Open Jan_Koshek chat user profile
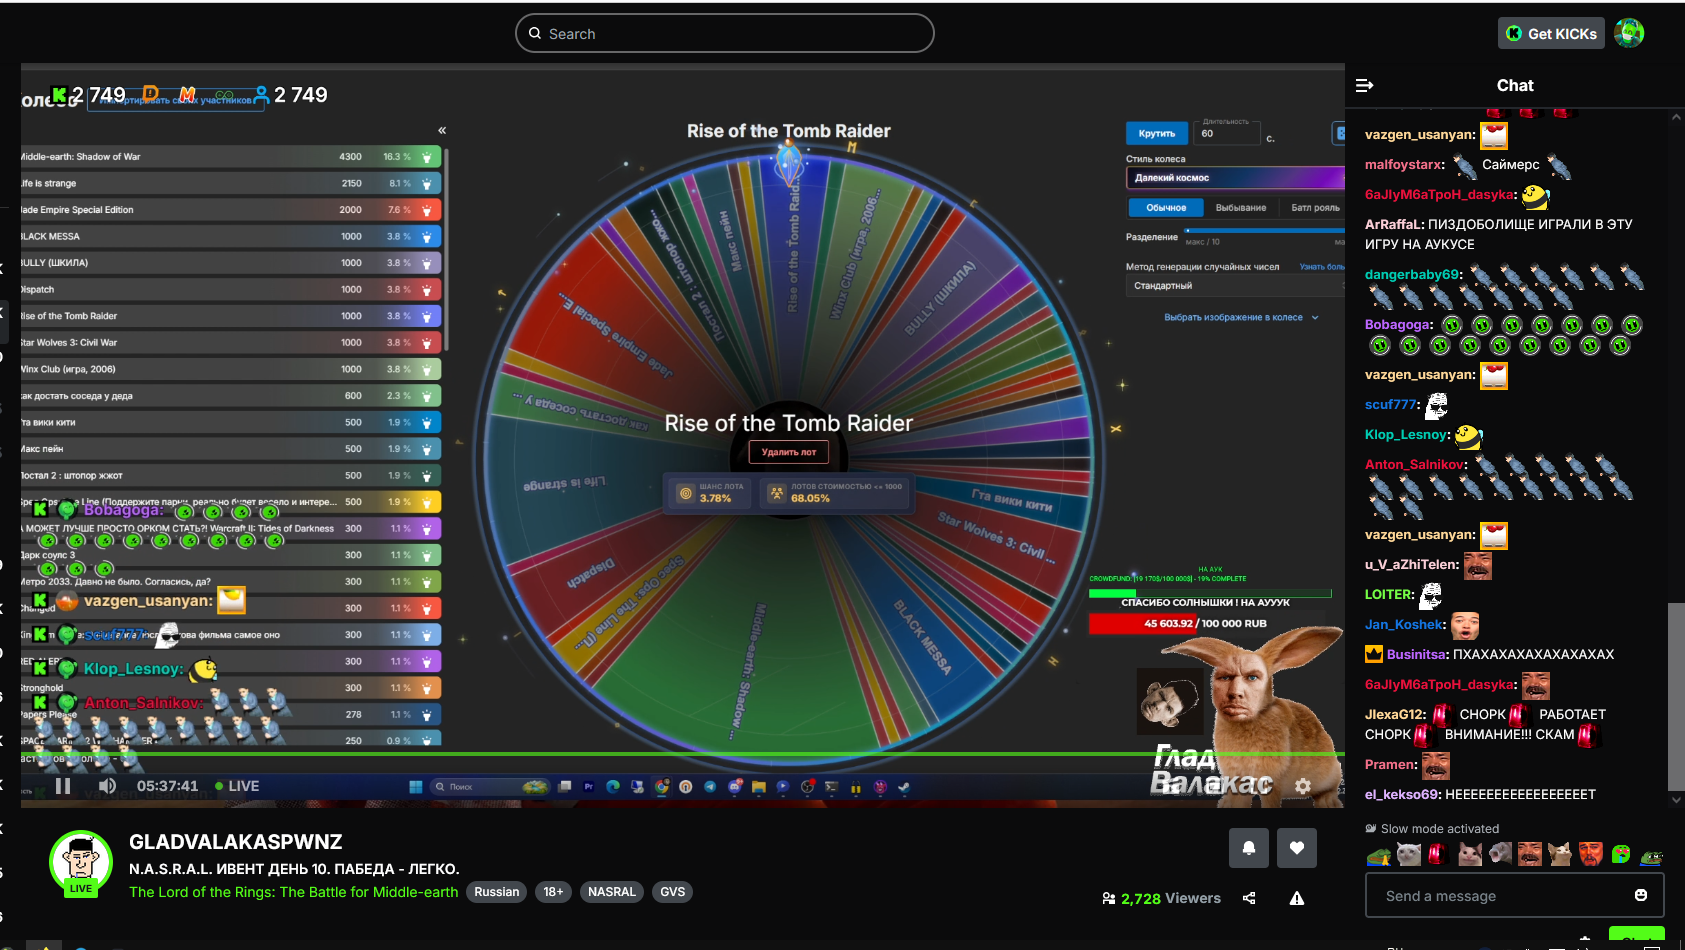 pyautogui.click(x=1404, y=625)
